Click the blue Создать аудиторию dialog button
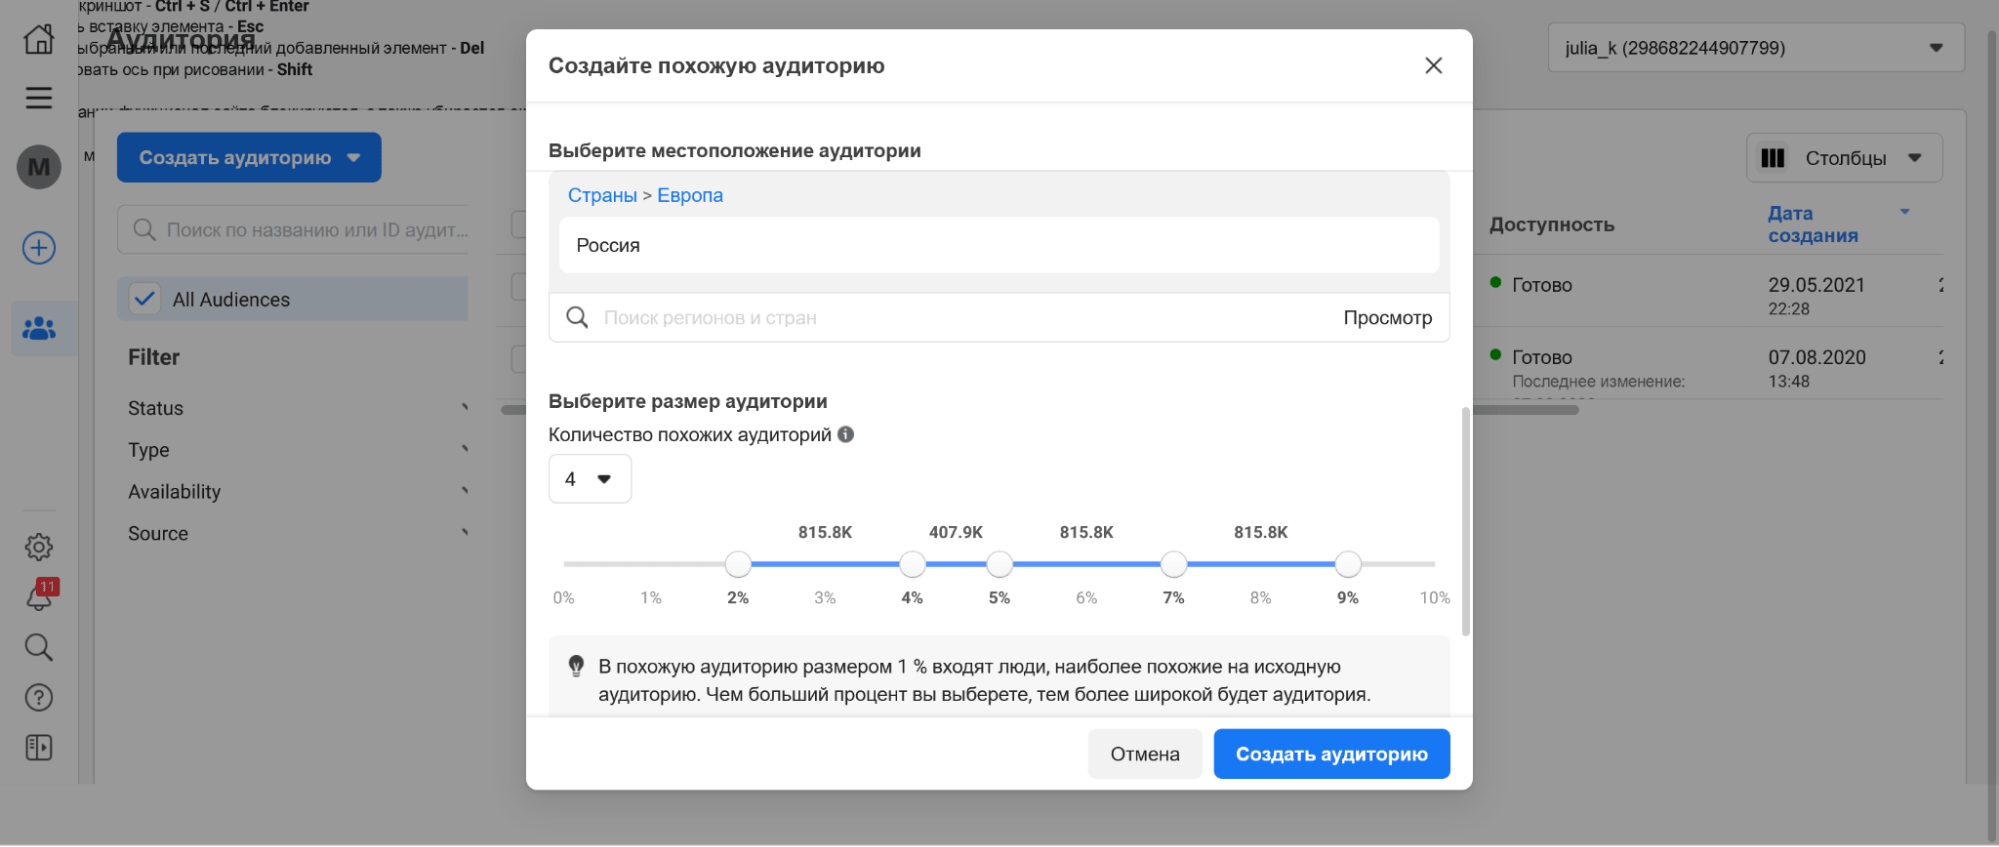 pyautogui.click(x=1331, y=754)
